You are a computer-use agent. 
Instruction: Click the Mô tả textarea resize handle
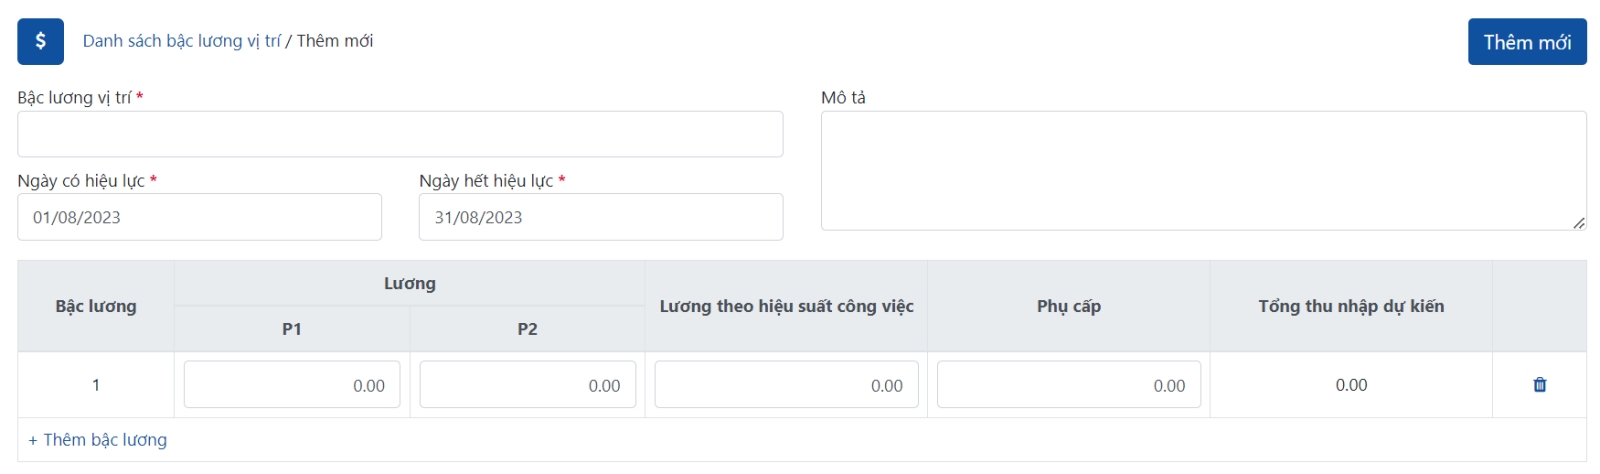(x=1578, y=223)
